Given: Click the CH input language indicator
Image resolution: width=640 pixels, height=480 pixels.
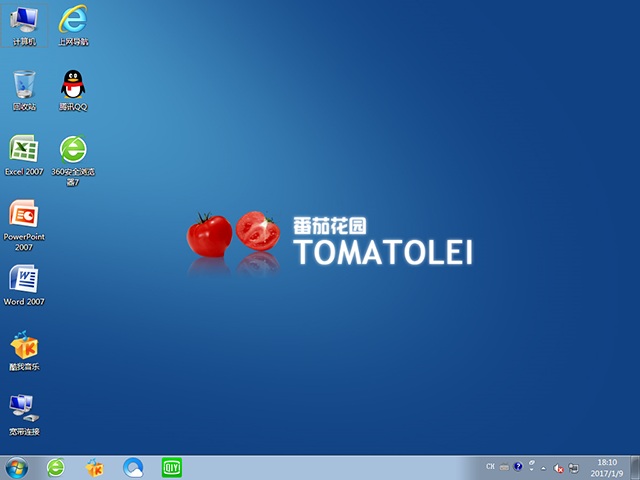Looking at the screenshot, I should [x=490, y=467].
